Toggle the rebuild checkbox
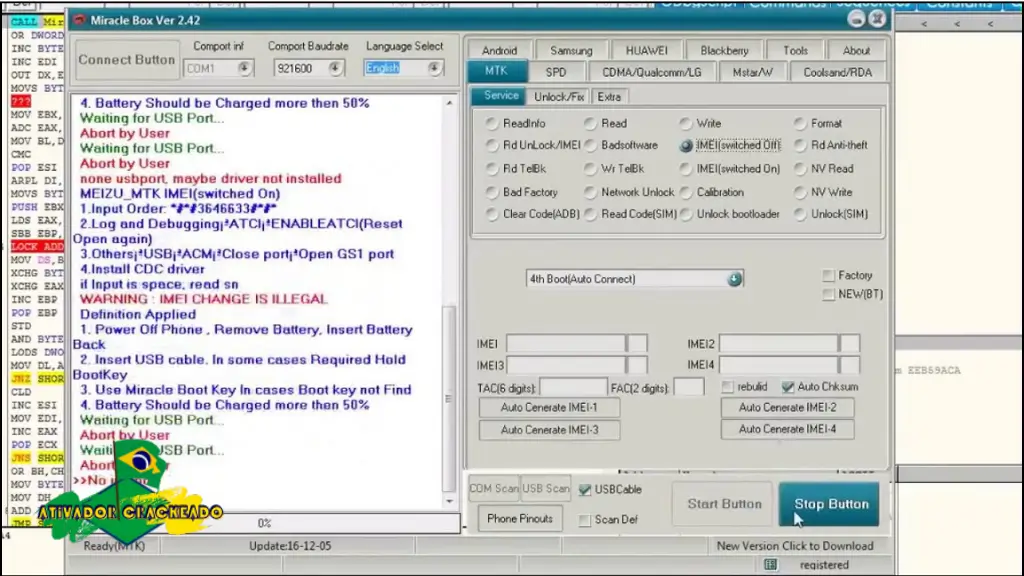This screenshot has height=576, width=1024. coord(728,387)
